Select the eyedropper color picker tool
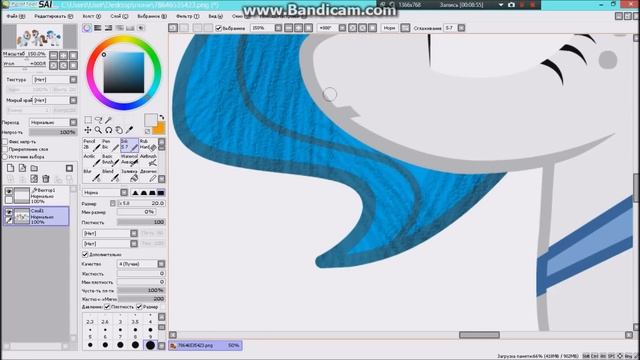 tap(129, 130)
